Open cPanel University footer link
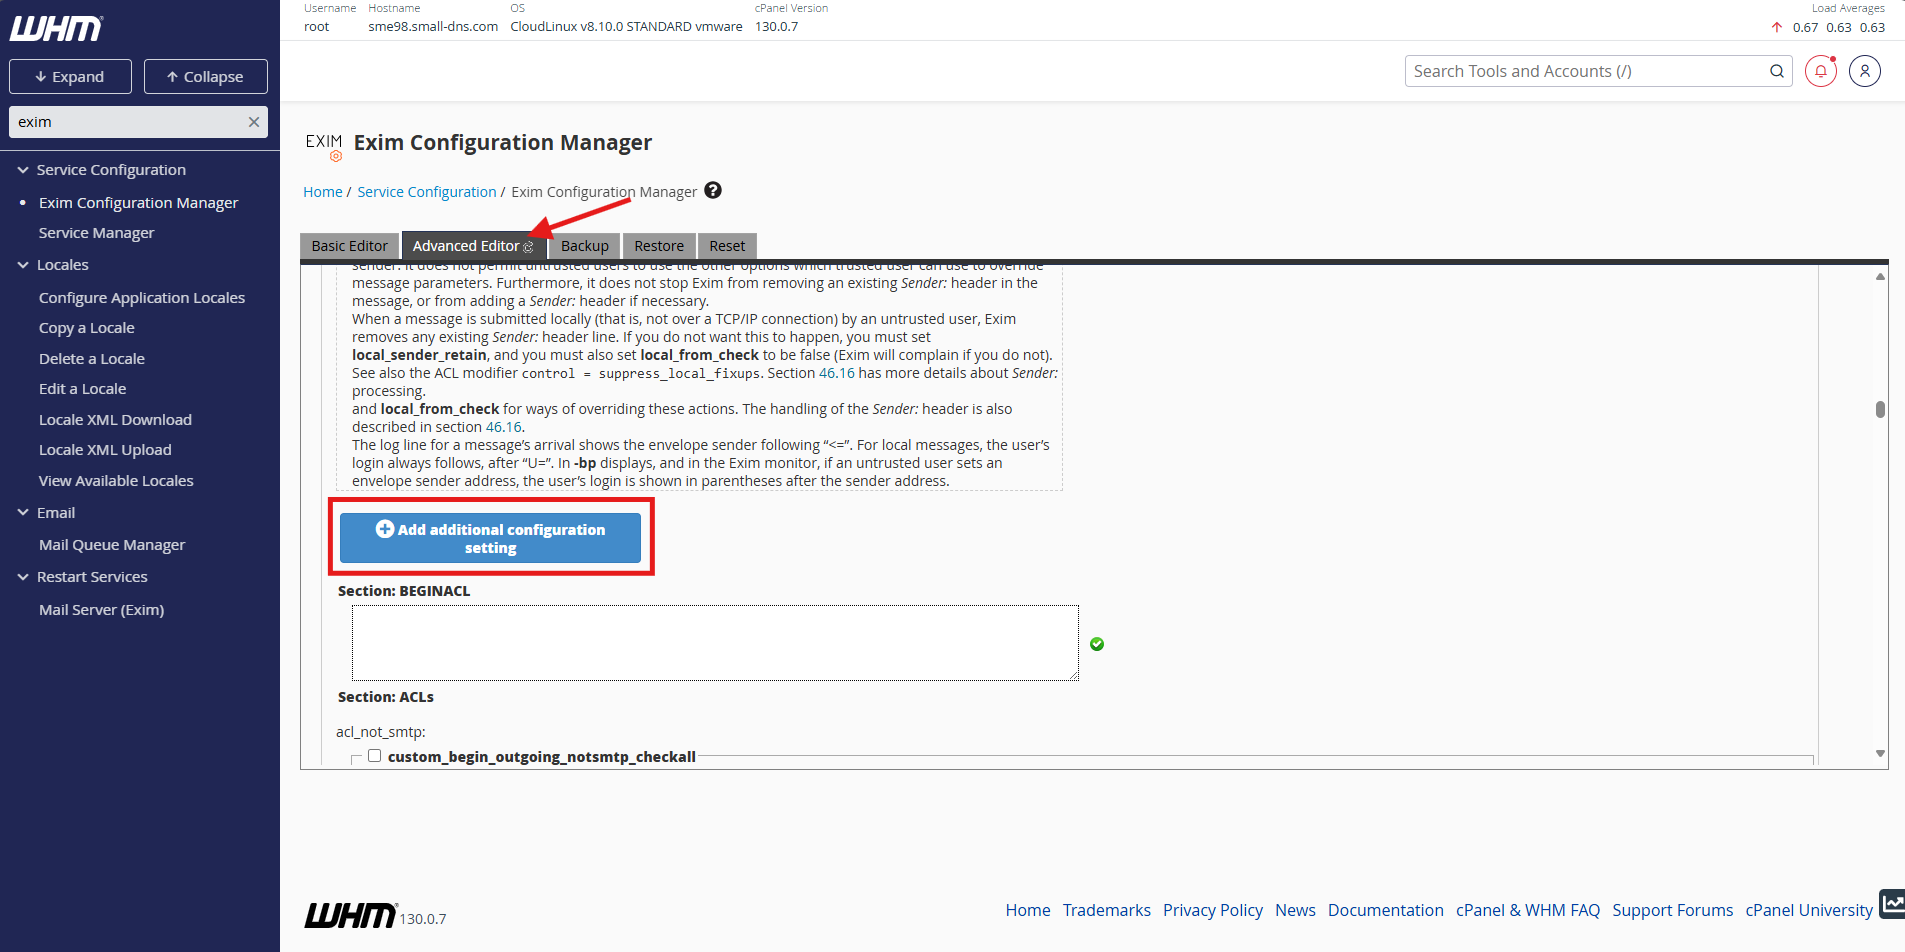 (x=1809, y=910)
